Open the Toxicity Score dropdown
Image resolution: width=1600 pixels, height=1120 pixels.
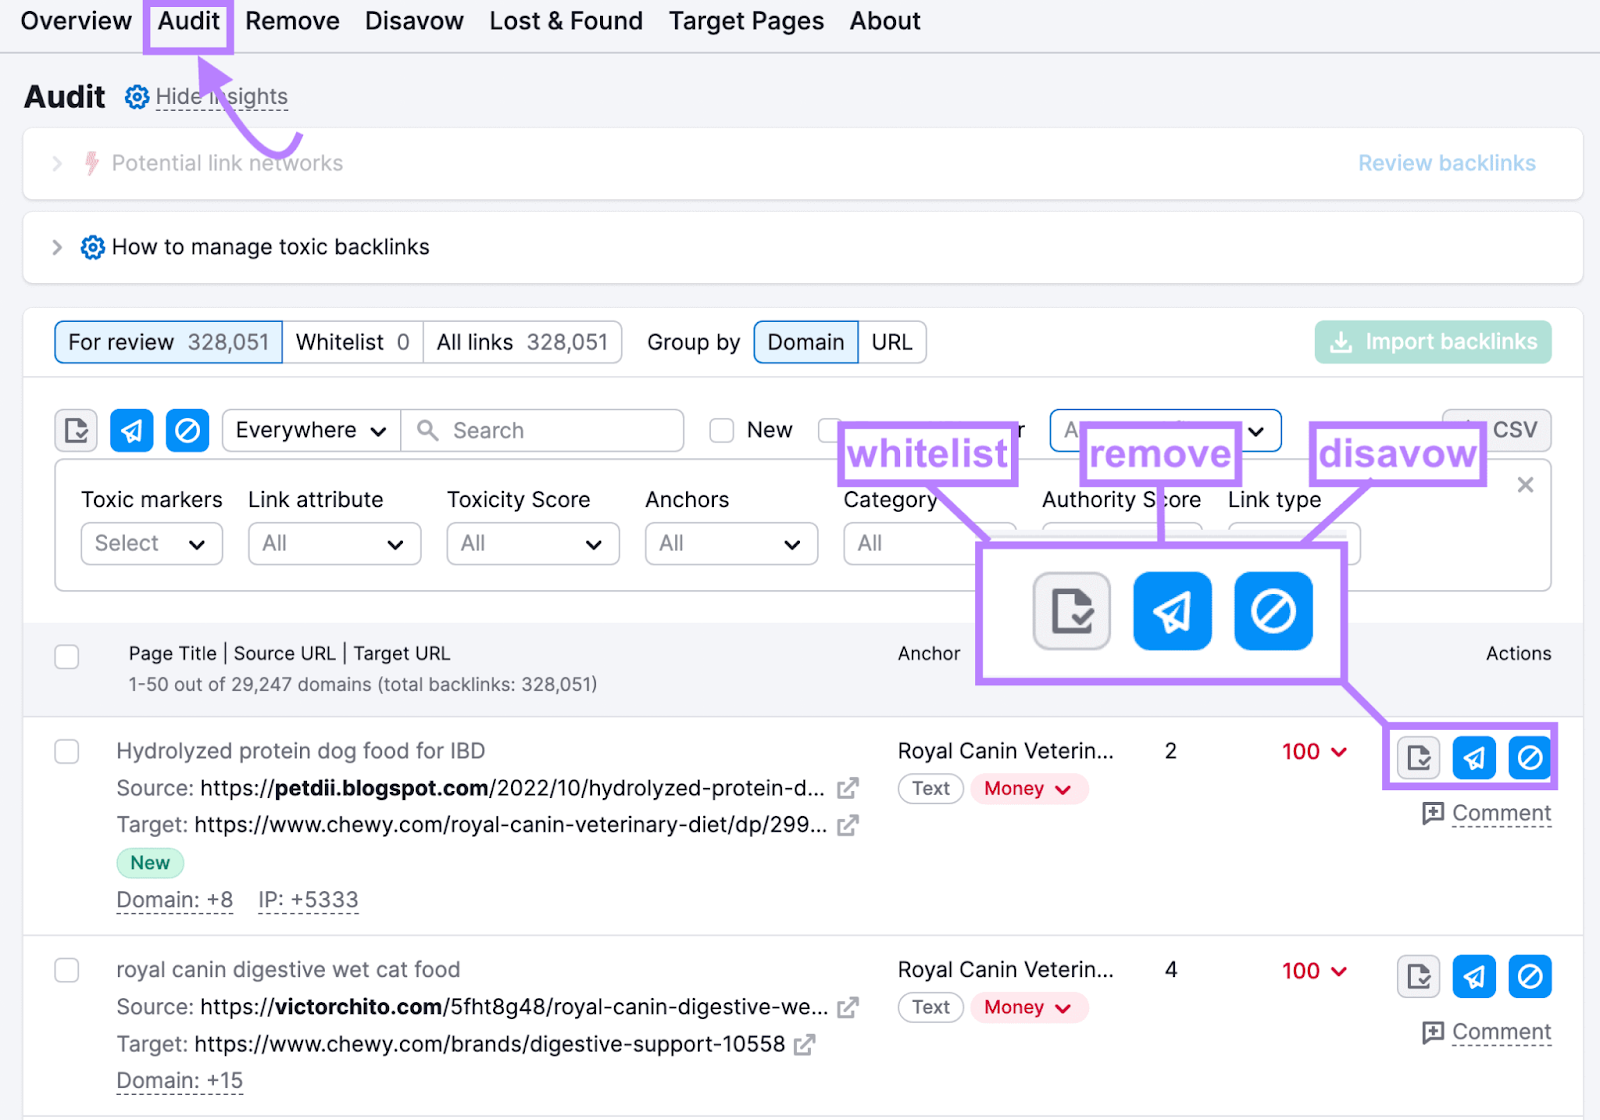pos(532,544)
